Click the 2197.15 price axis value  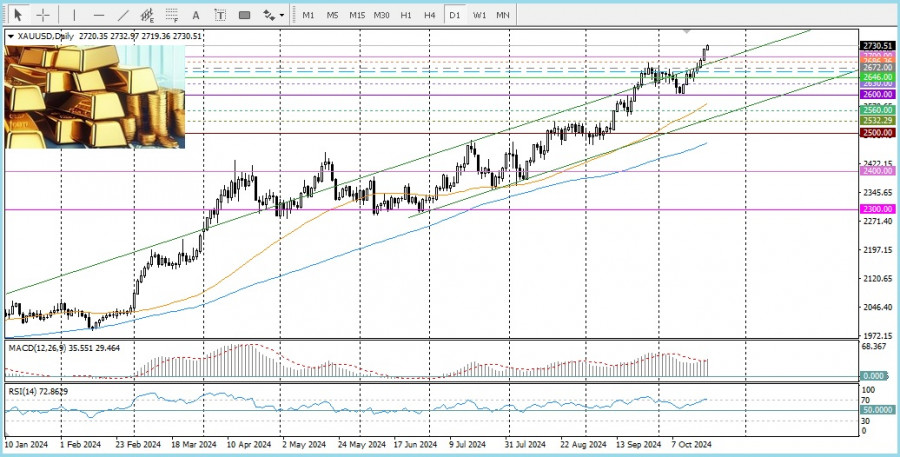[x=878, y=250]
